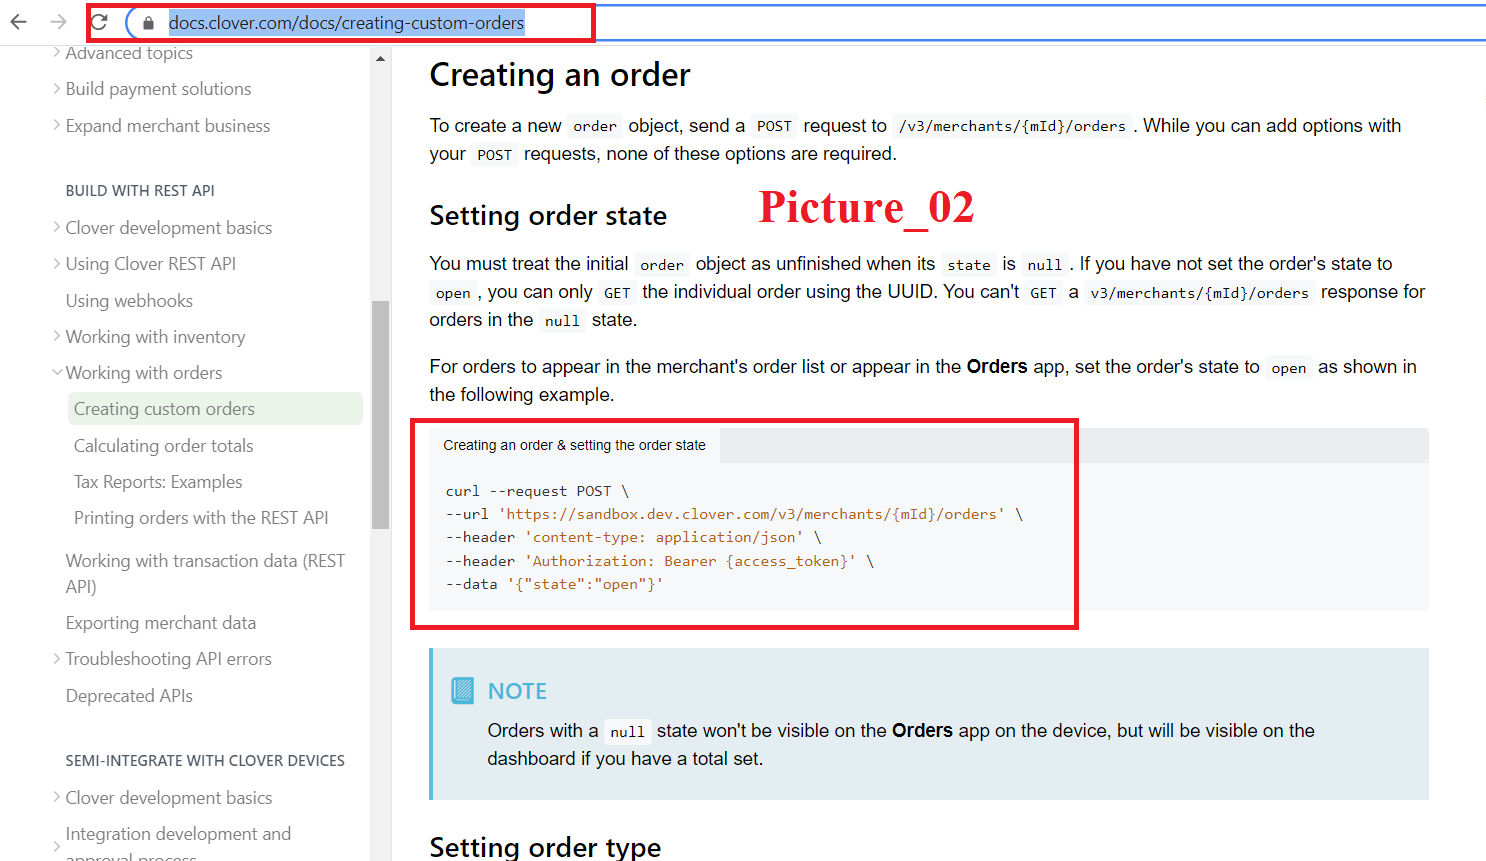Expand Expand merchant business chevron

[x=56, y=126]
